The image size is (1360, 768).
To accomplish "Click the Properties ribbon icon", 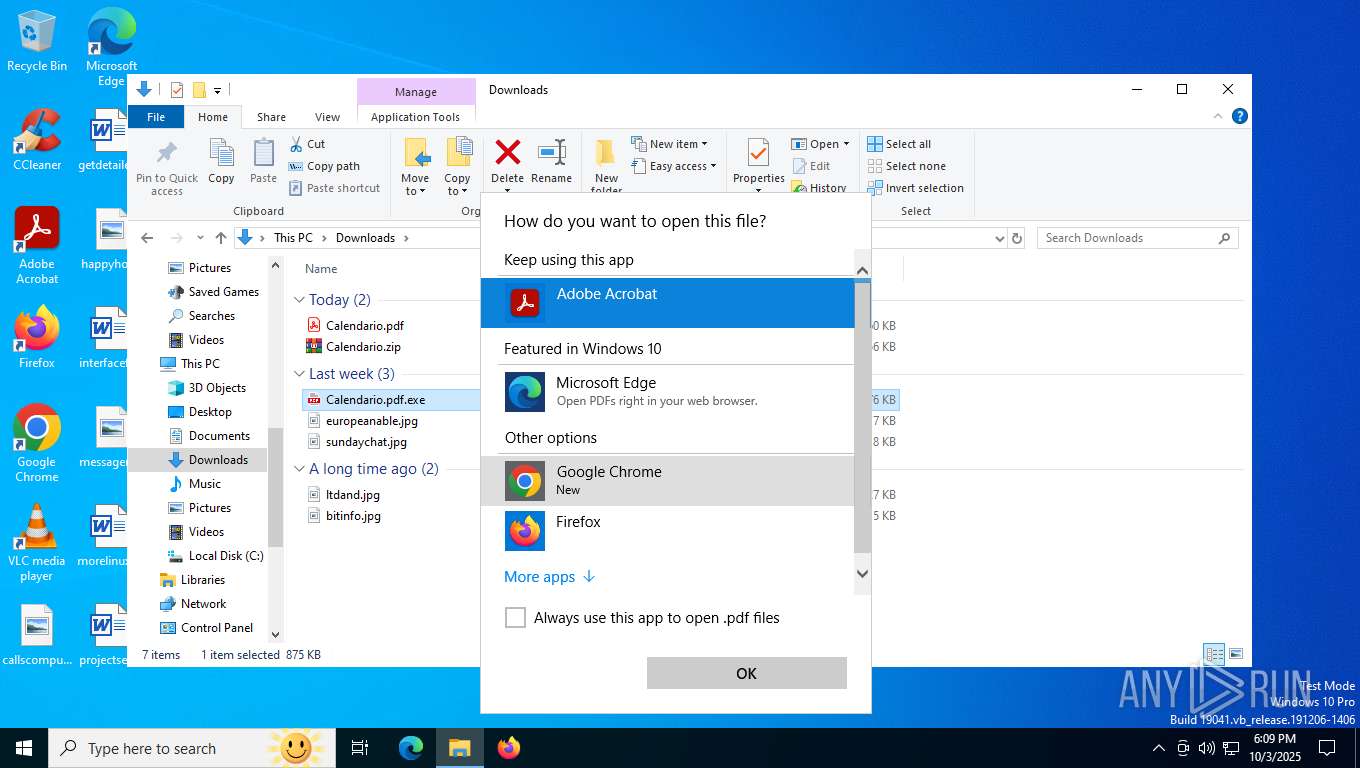I will tap(758, 154).
